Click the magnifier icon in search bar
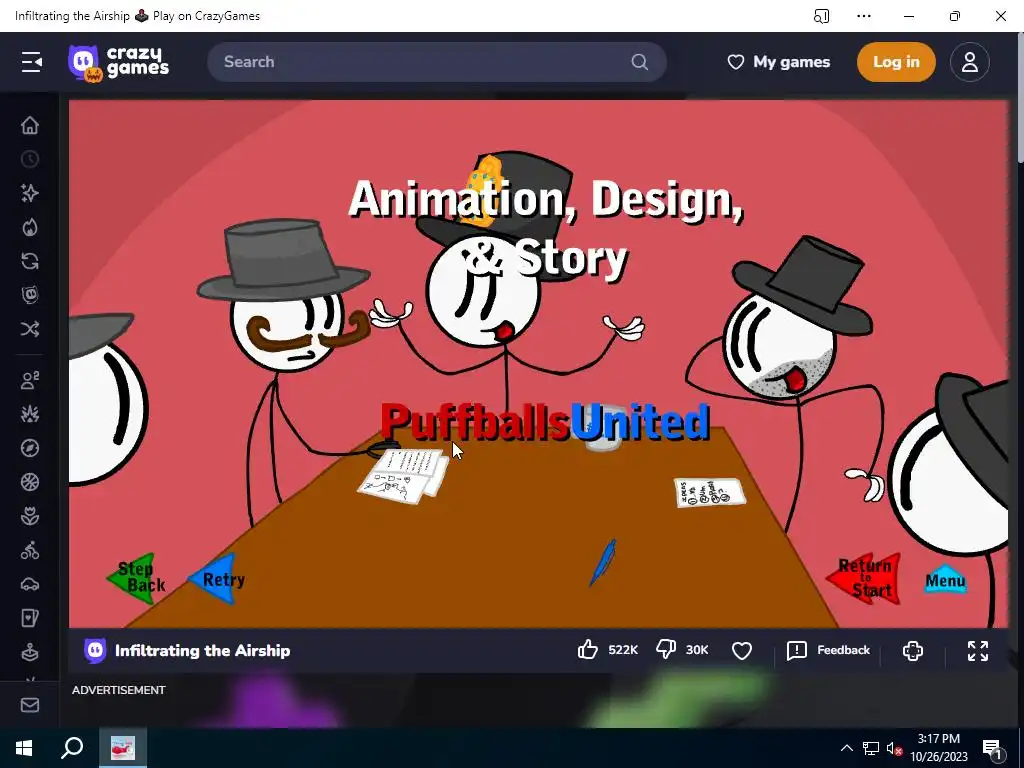Viewport: 1024px width, 768px height. pyautogui.click(x=639, y=62)
